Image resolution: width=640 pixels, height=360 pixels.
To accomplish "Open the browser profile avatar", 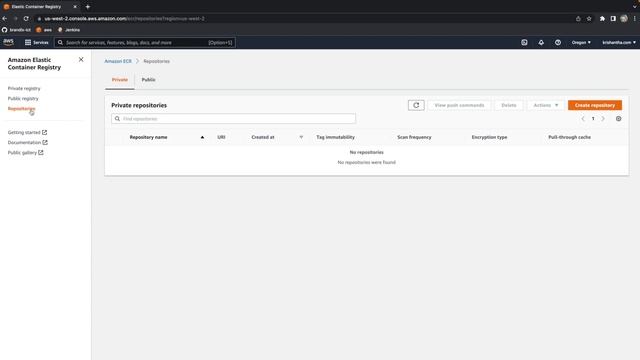I will click(624, 19).
